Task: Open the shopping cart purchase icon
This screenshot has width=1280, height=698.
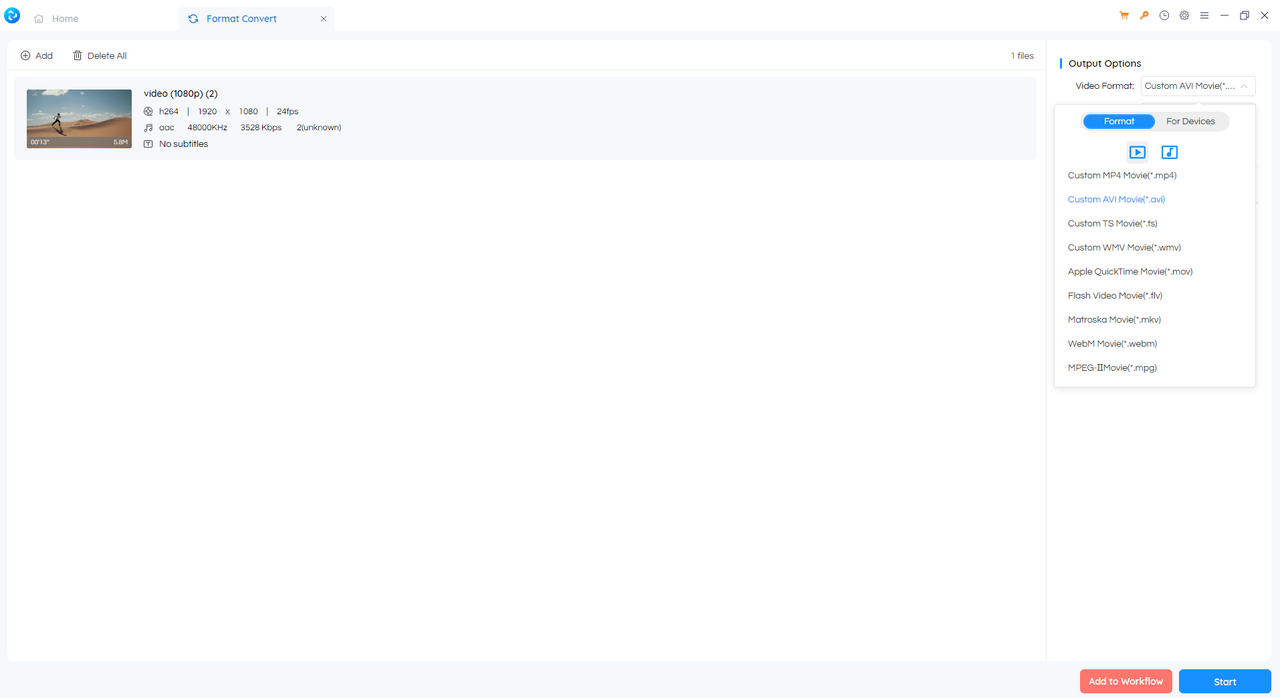Action: [1124, 16]
